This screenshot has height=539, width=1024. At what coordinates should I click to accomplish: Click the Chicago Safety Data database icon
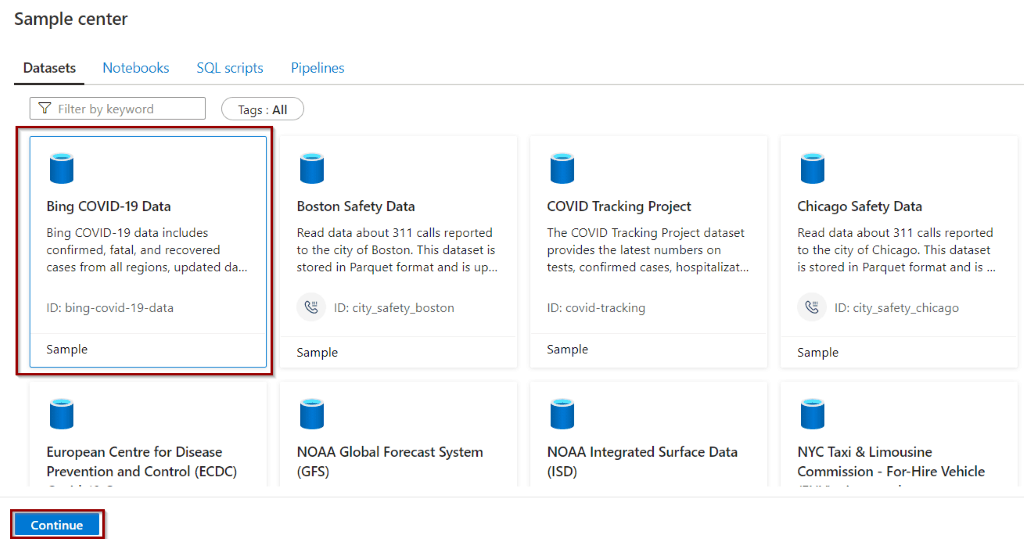coord(812,169)
